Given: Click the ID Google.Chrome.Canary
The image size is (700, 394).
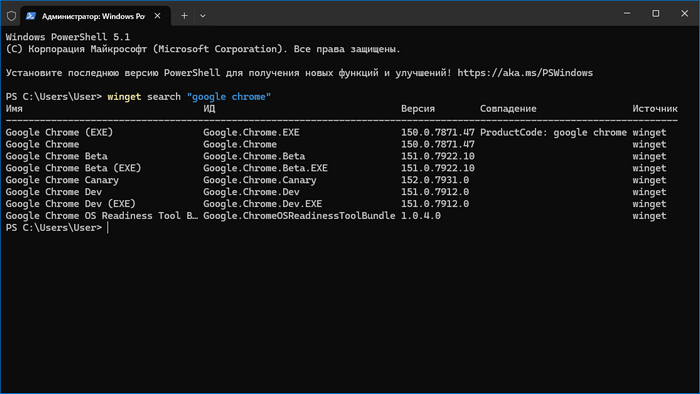Looking at the screenshot, I should pos(260,180).
